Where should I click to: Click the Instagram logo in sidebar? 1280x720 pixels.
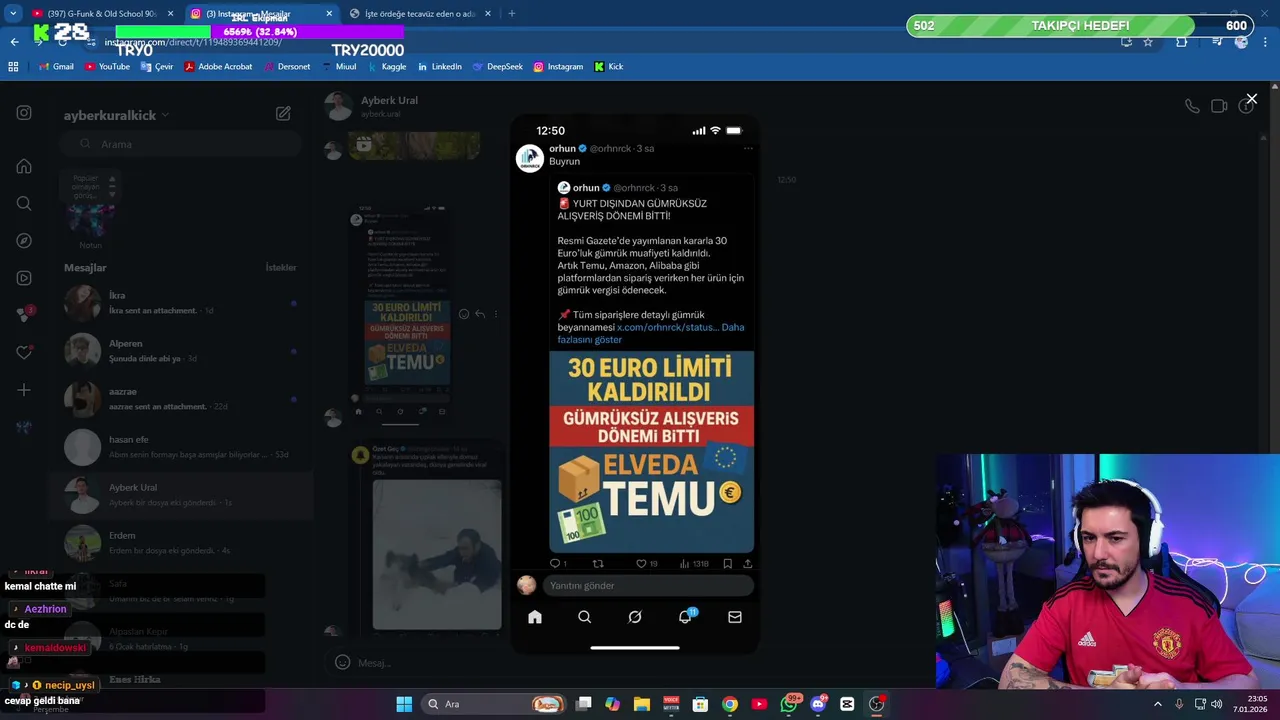(x=24, y=113)
